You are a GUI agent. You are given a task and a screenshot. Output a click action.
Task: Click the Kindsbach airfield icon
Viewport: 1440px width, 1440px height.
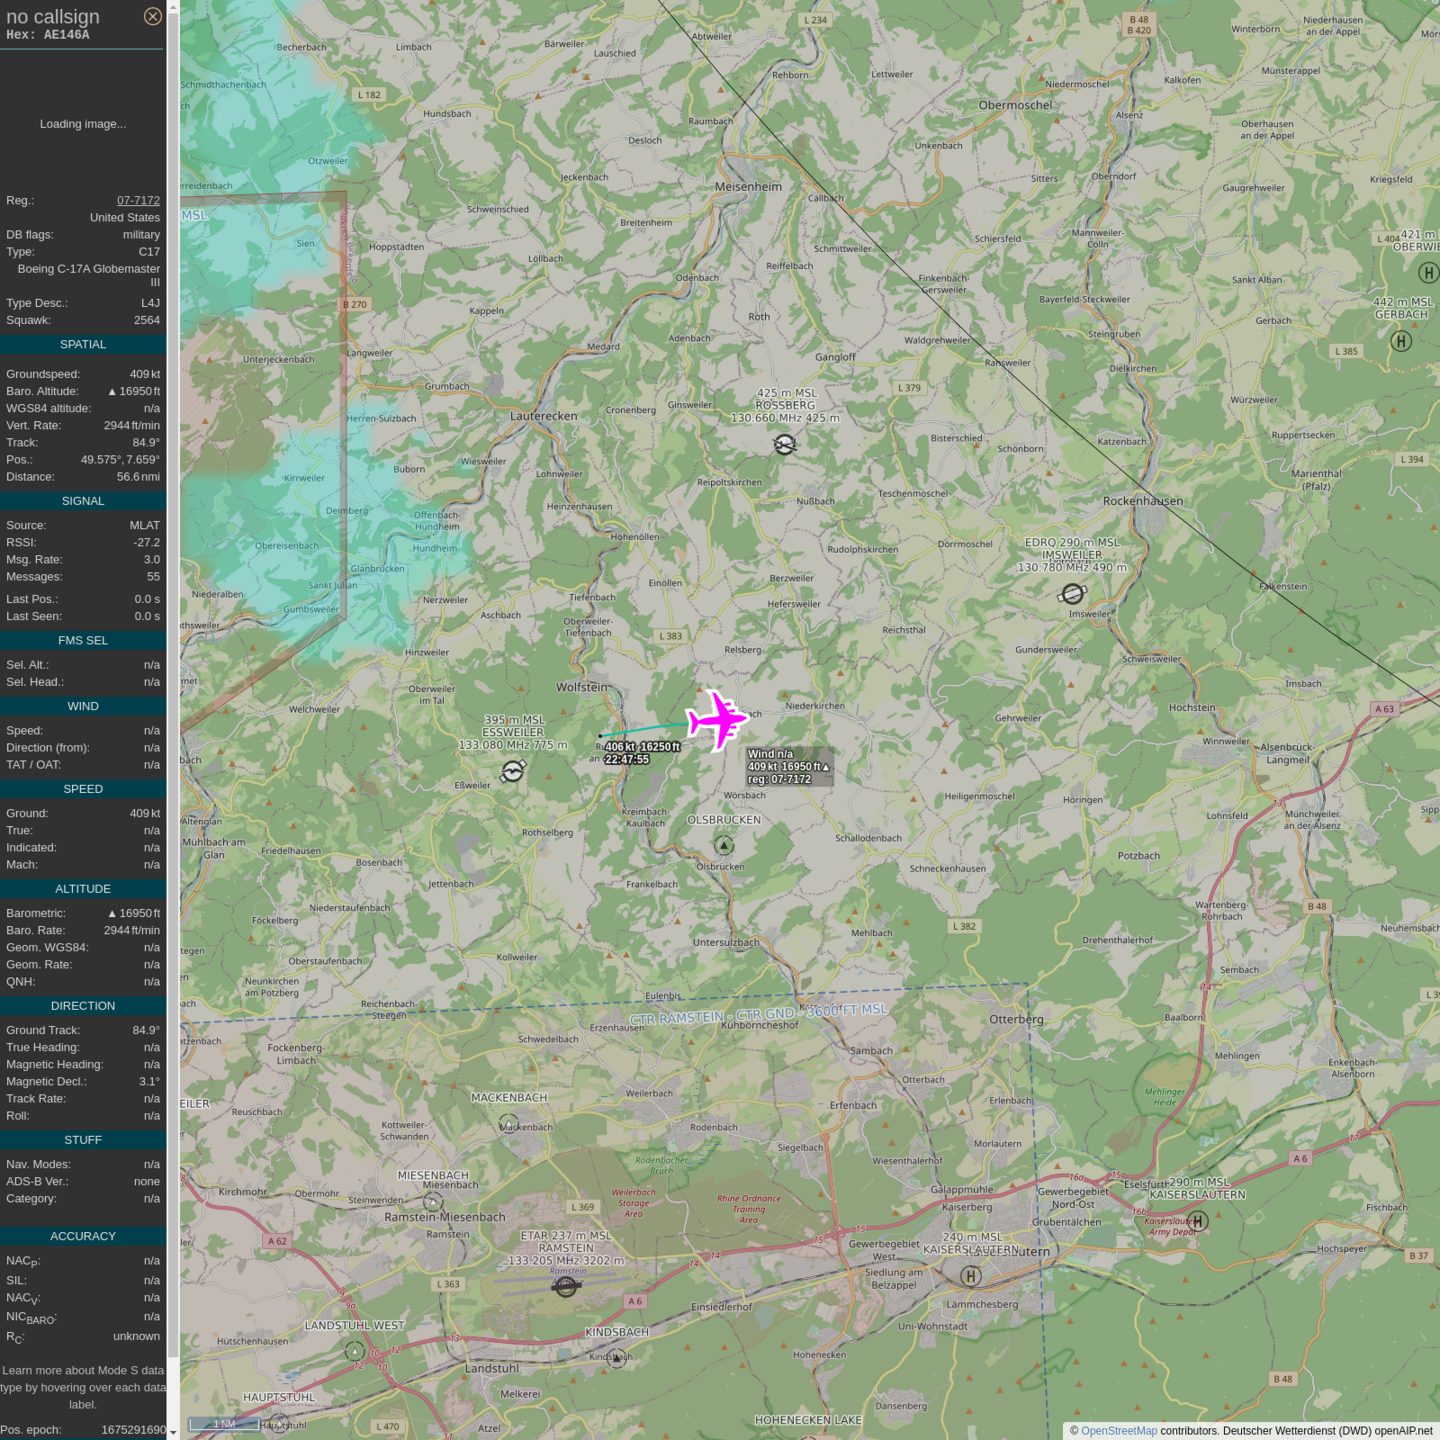point(616,1357)
